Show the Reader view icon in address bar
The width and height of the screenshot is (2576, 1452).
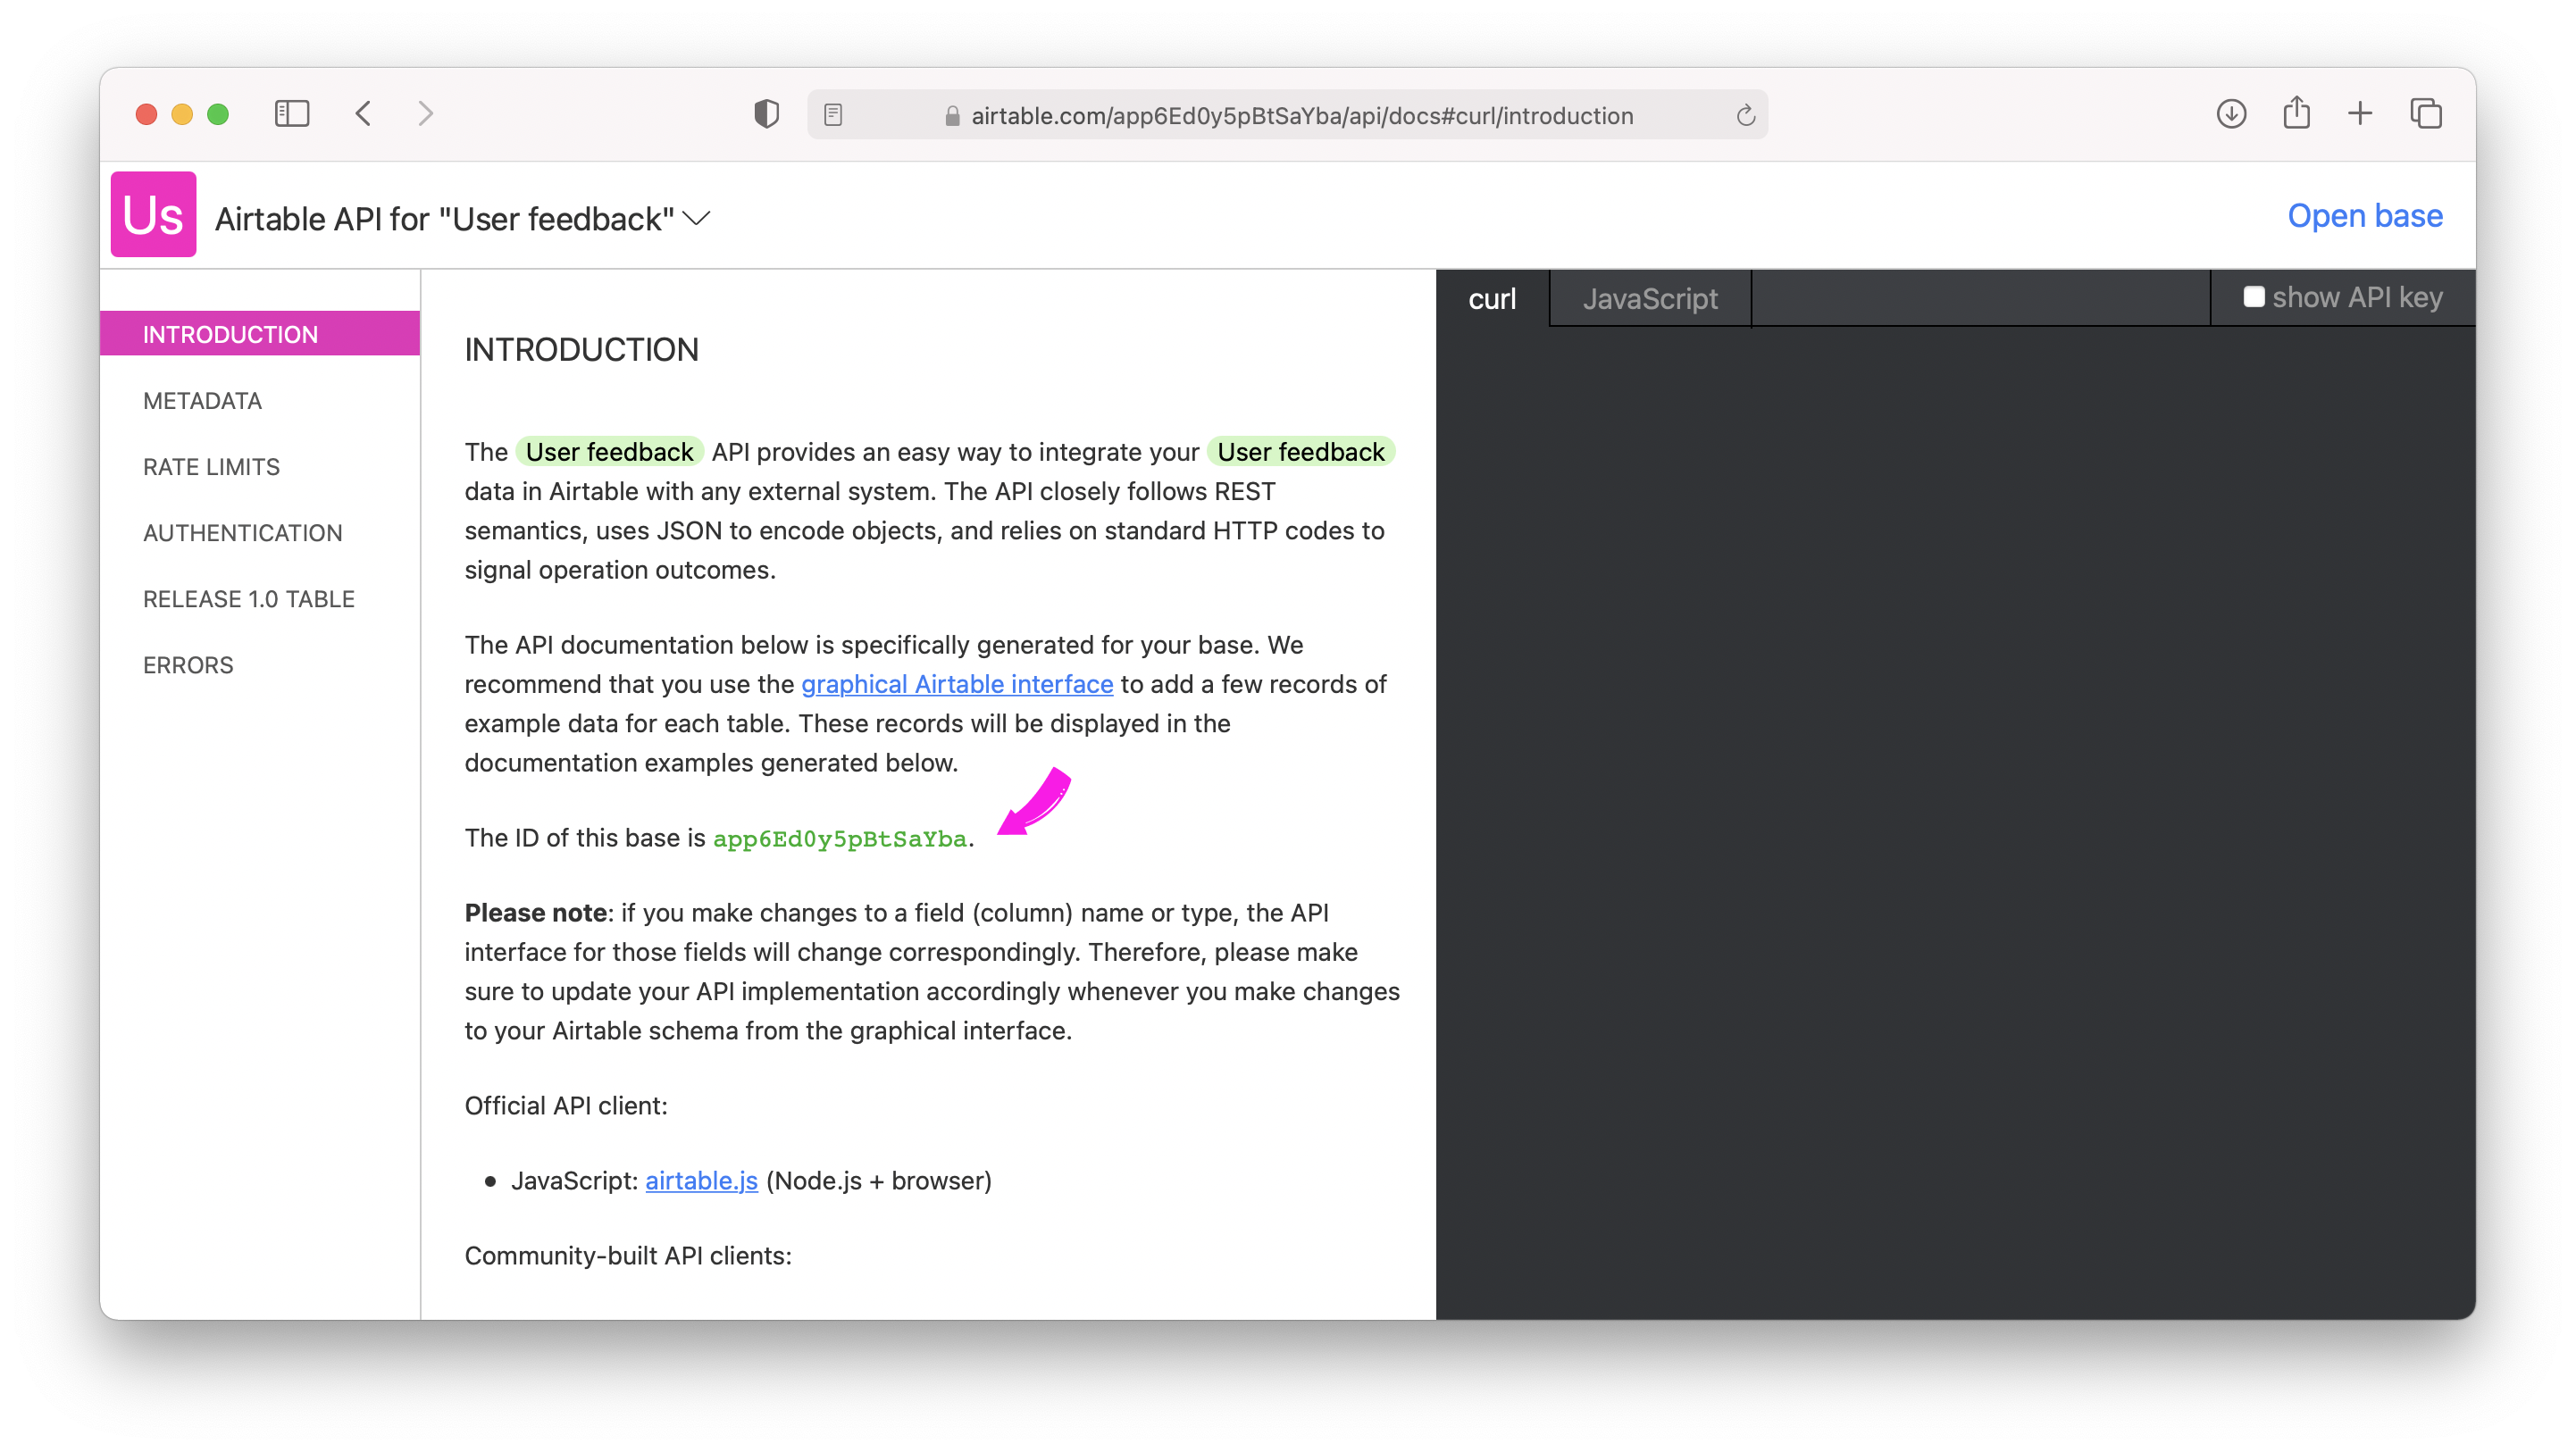point(833,115)
